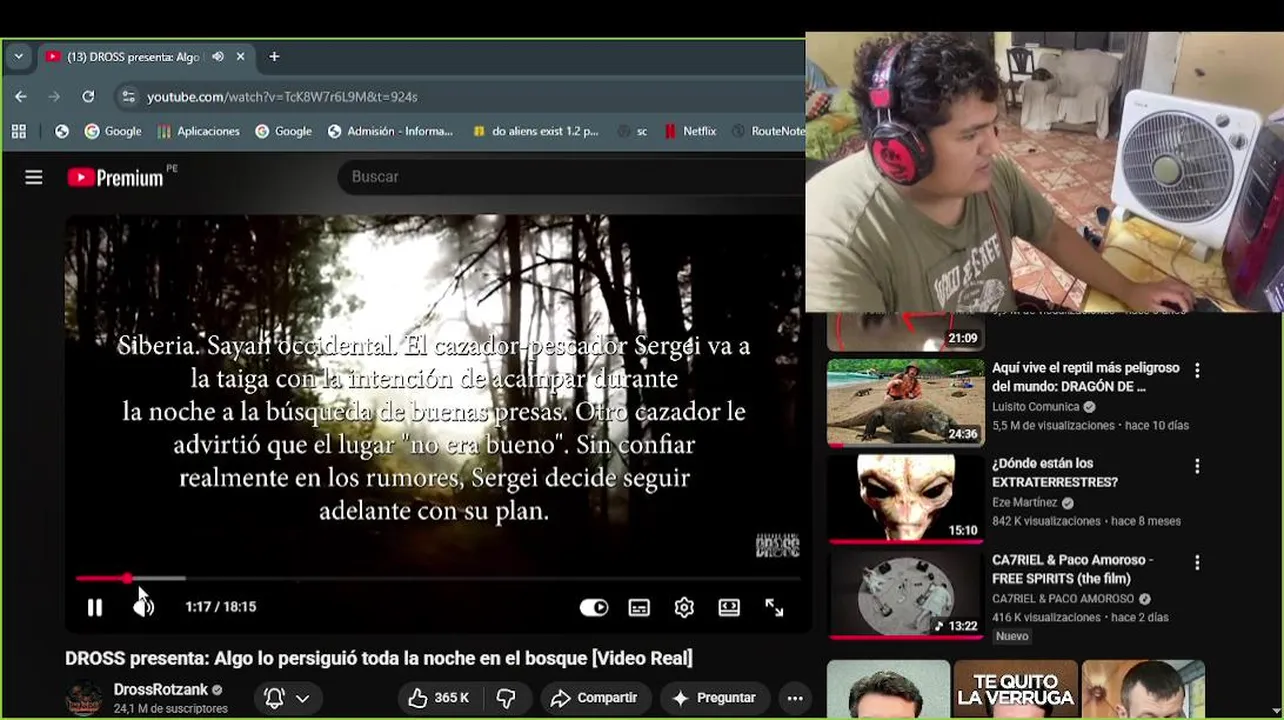Open the DRAGÓN DE Komodo video thumbnail
The image size is (1284, 720).
pos(905,402)
